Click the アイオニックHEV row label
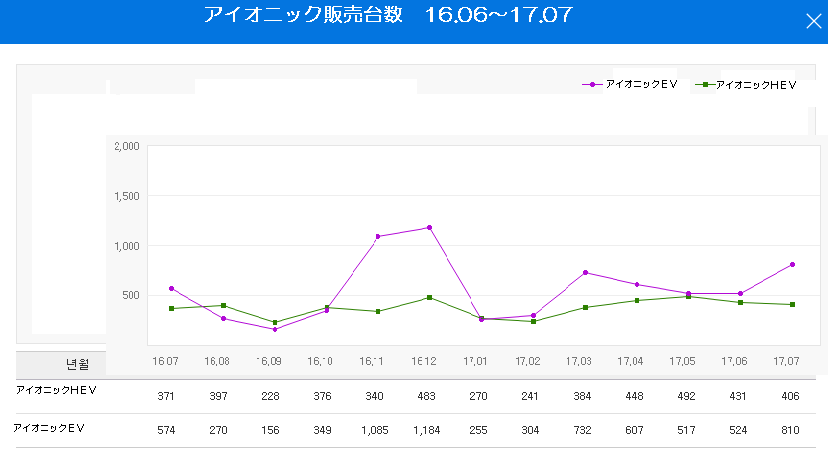 (x=56, y=390)
